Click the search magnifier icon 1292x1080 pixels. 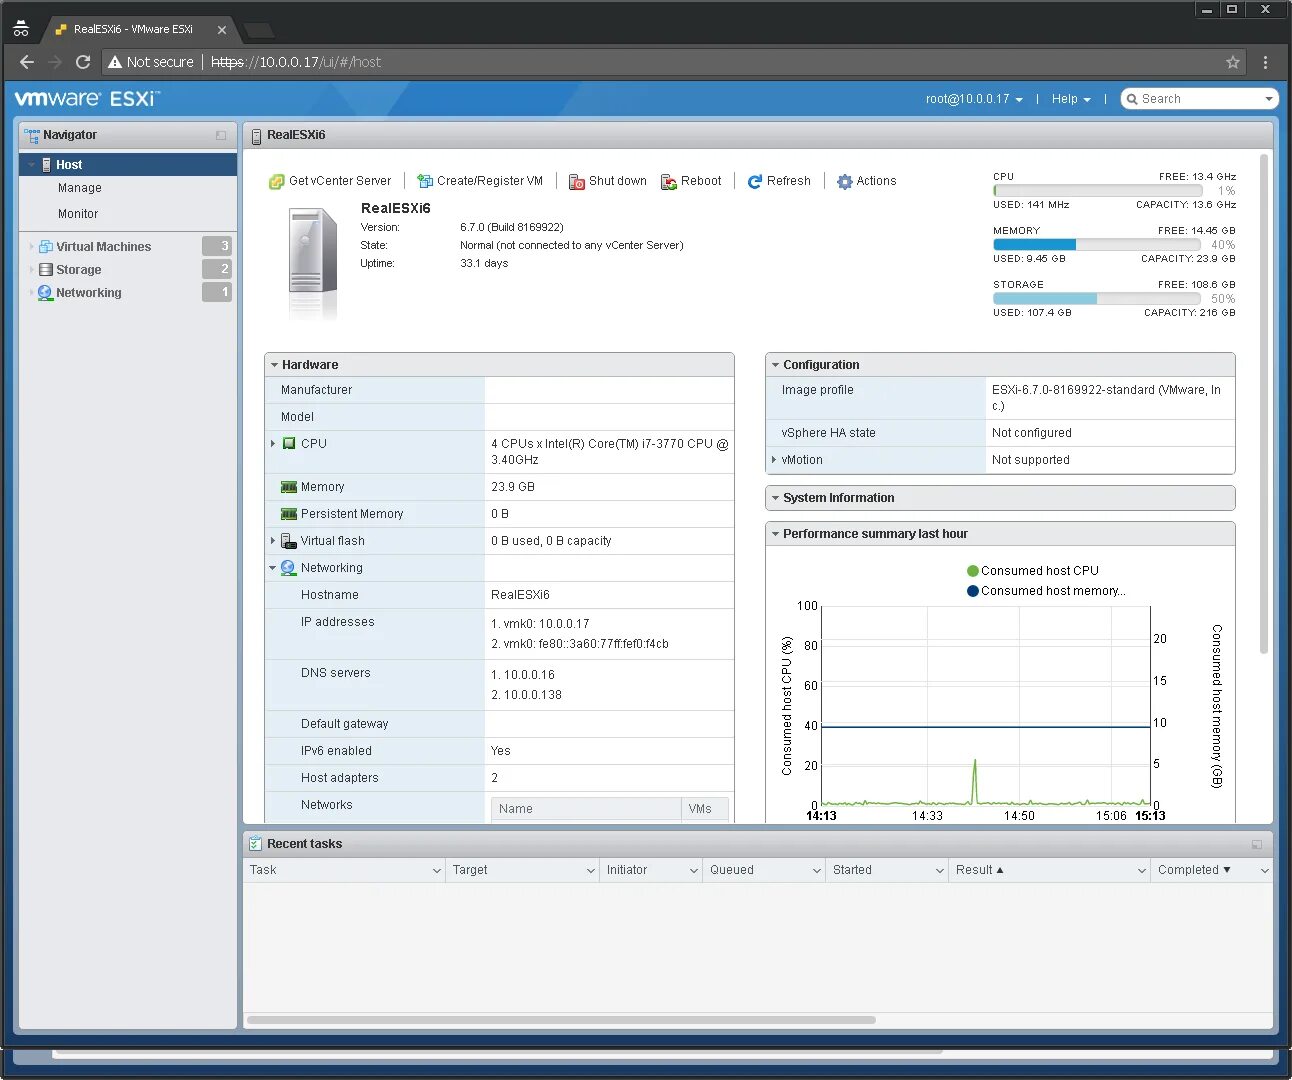point(1132,99)
